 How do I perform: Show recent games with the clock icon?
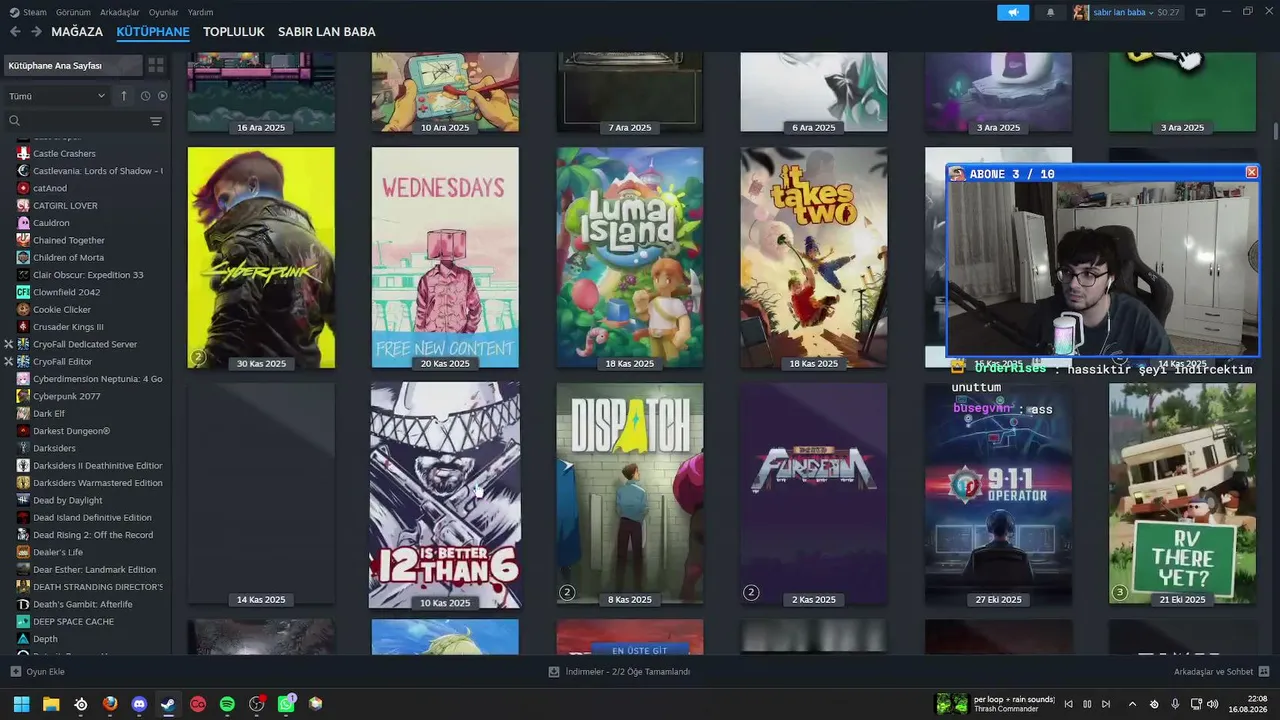point(145,96)
